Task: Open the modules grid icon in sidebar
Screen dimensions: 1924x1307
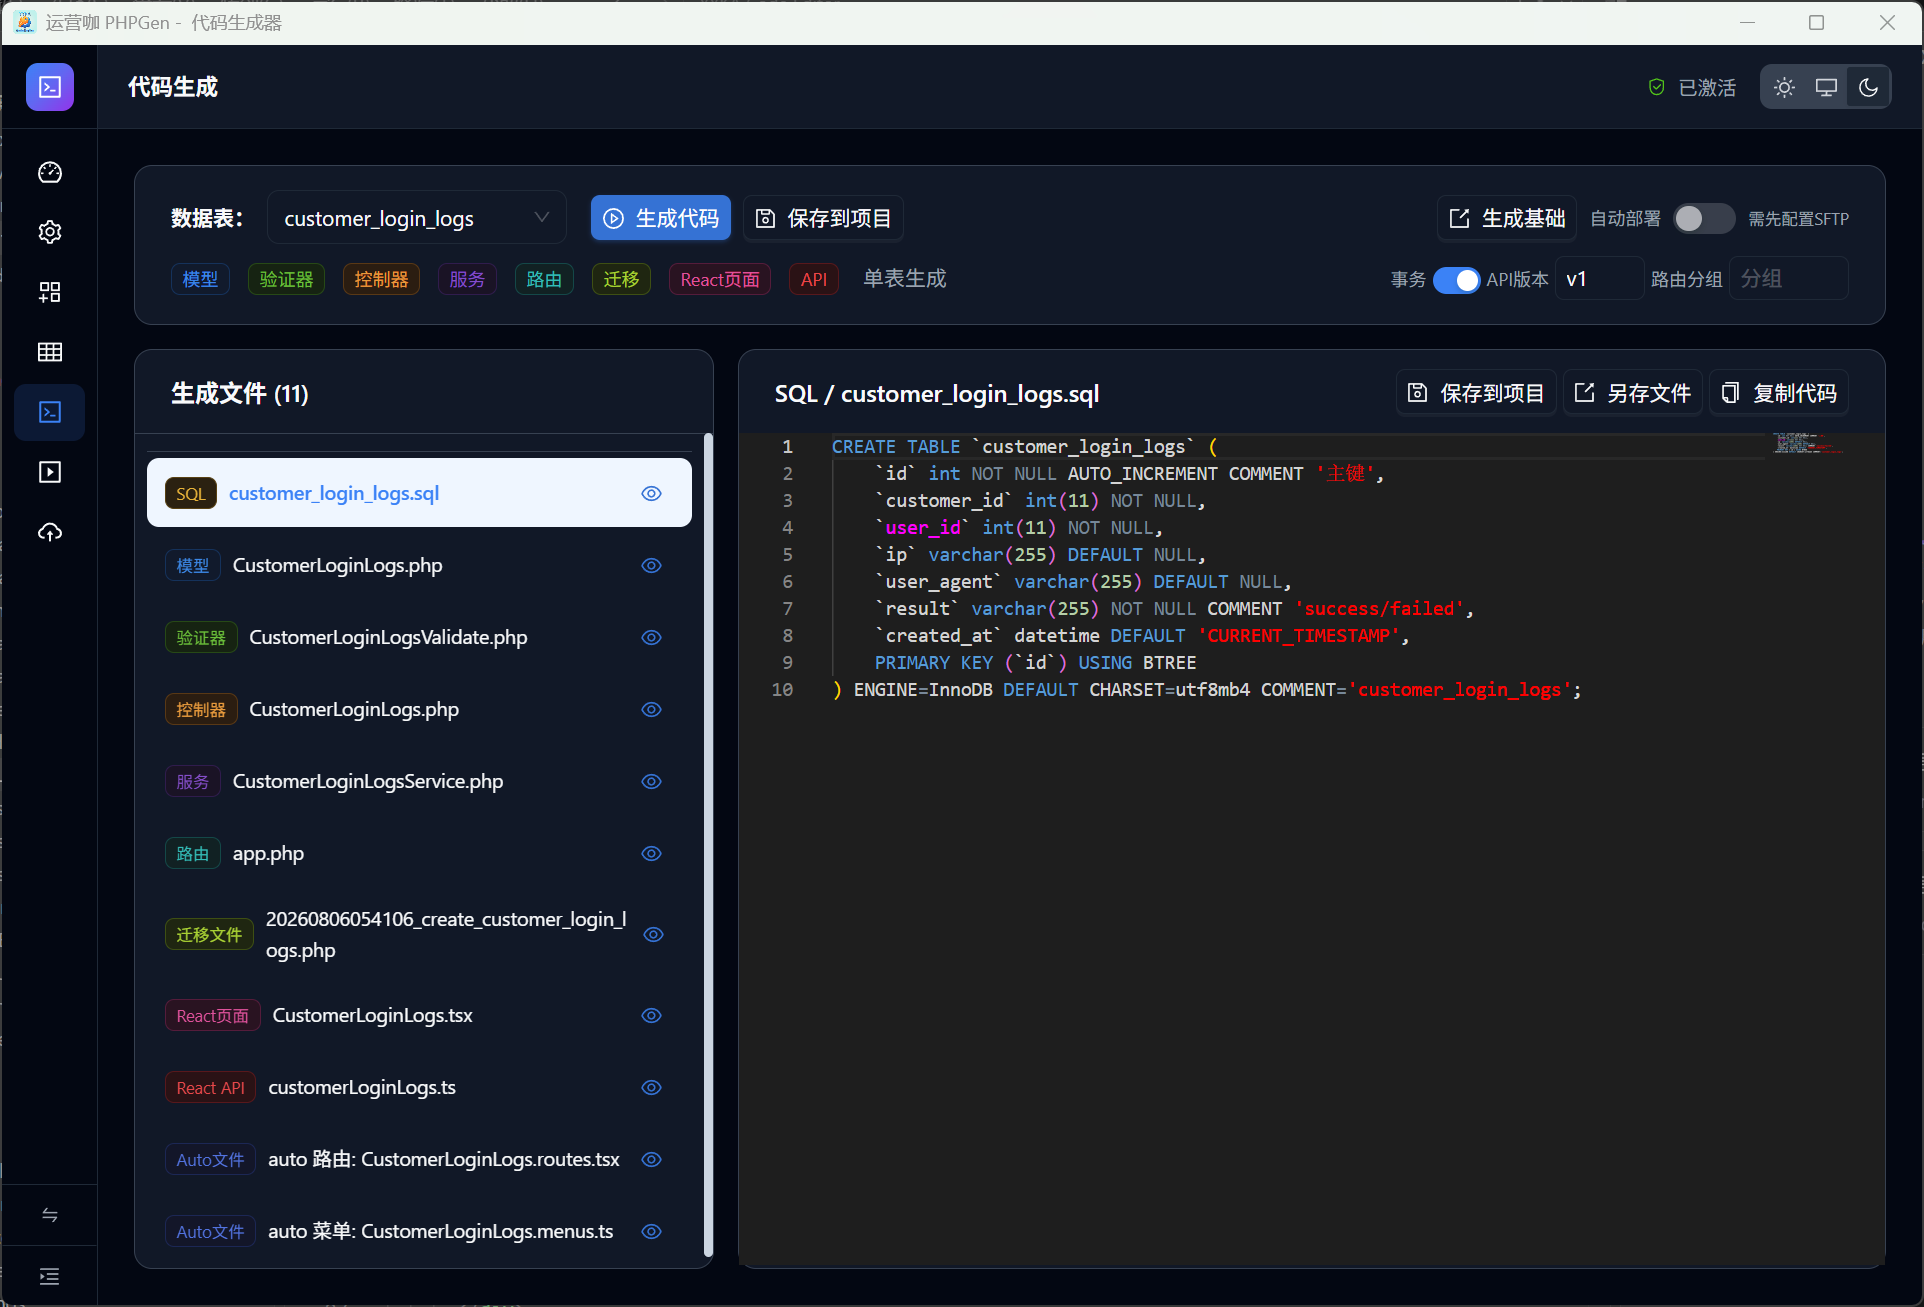Action: click(50, 292)
